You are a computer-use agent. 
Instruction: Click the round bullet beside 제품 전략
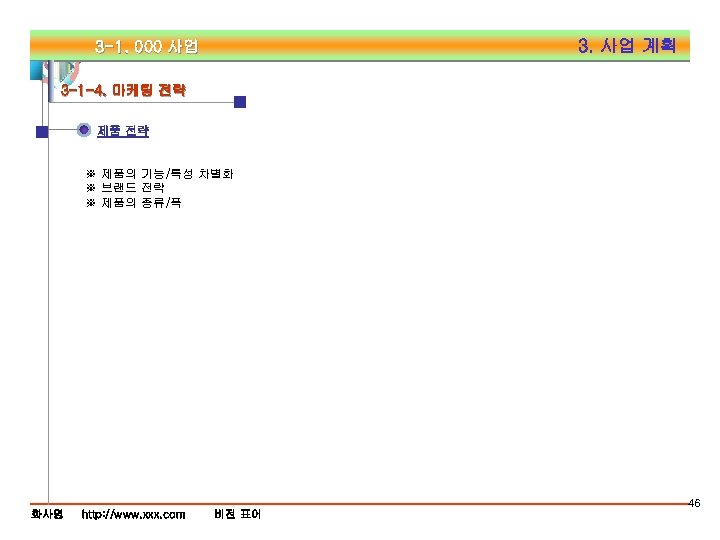(84, 130)
